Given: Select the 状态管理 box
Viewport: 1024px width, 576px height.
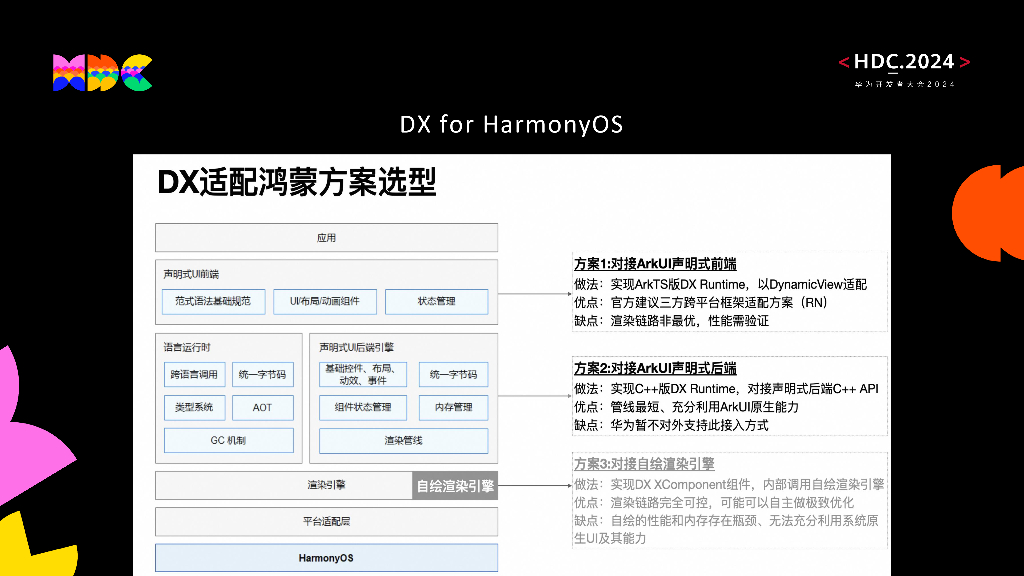Looking at the screenshot, I should 436,302.
